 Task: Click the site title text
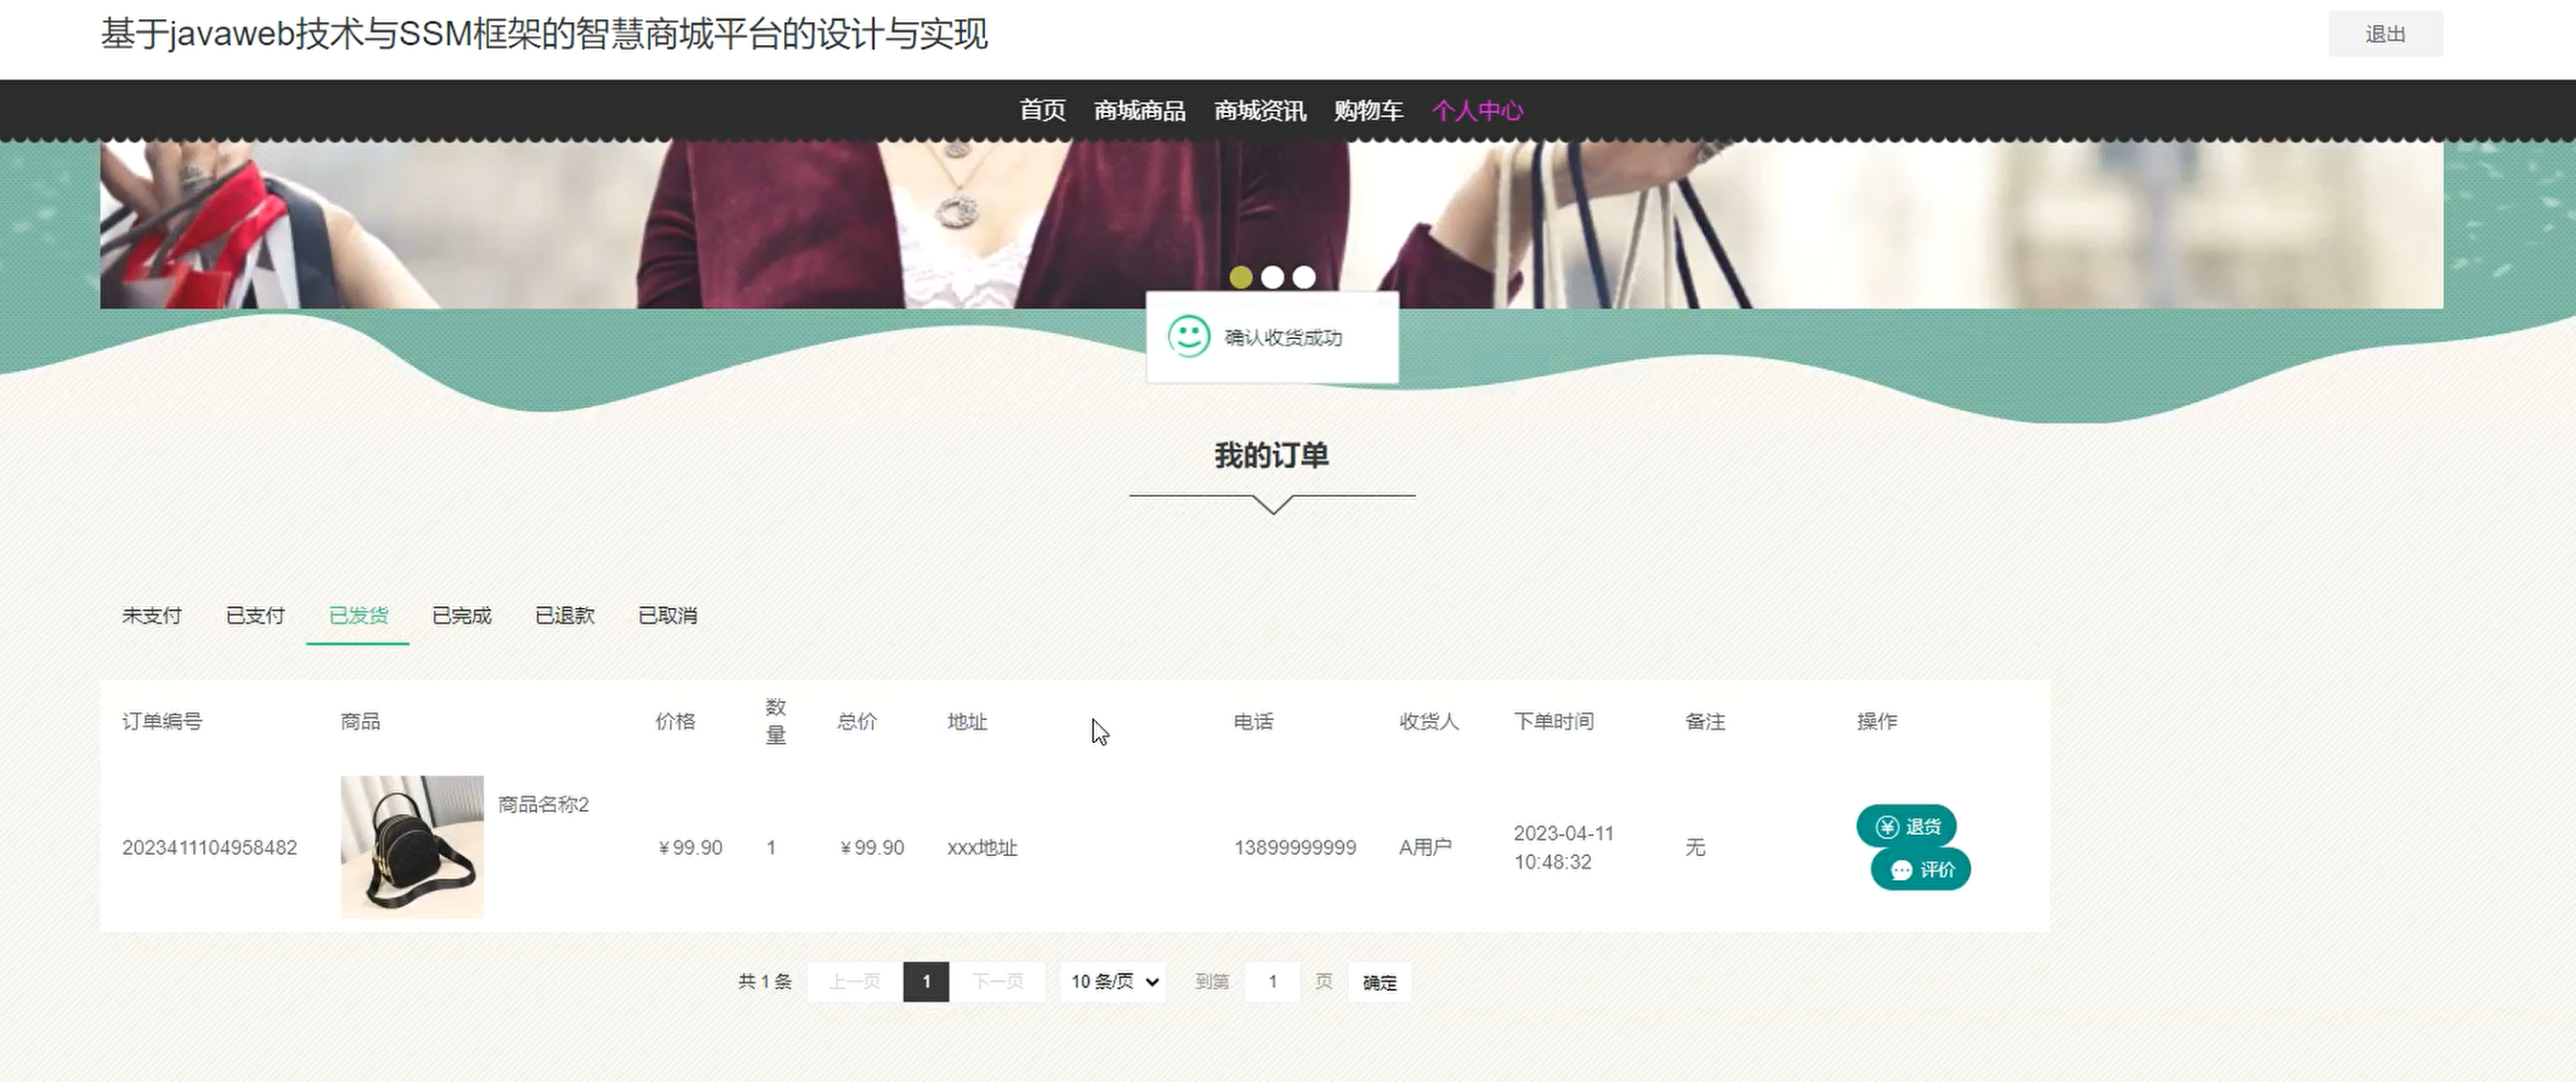coord(544,34)
